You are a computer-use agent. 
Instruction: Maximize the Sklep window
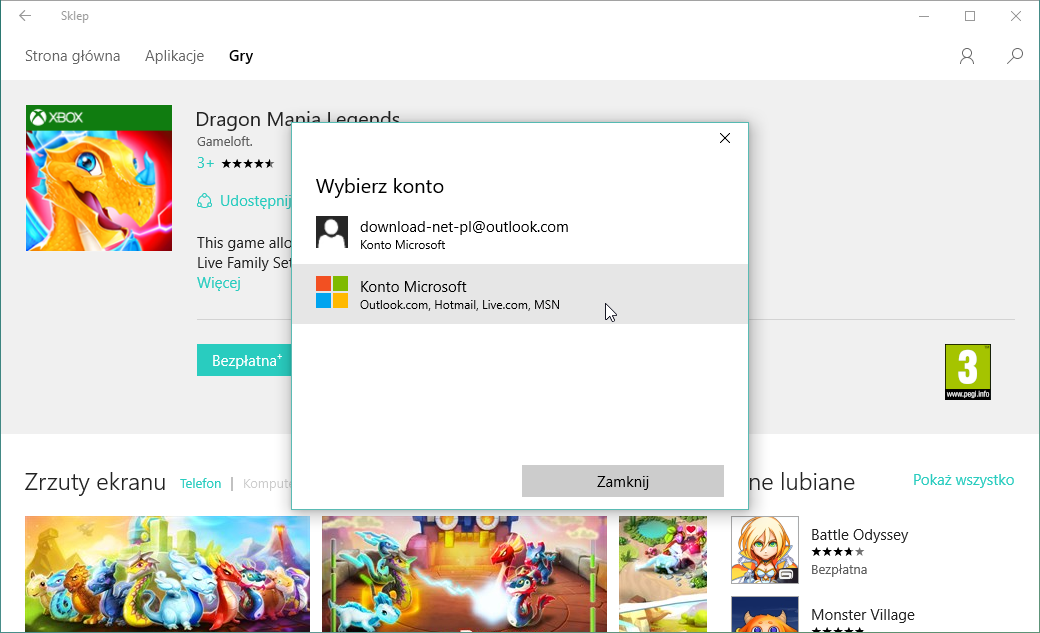click(970, 16)
